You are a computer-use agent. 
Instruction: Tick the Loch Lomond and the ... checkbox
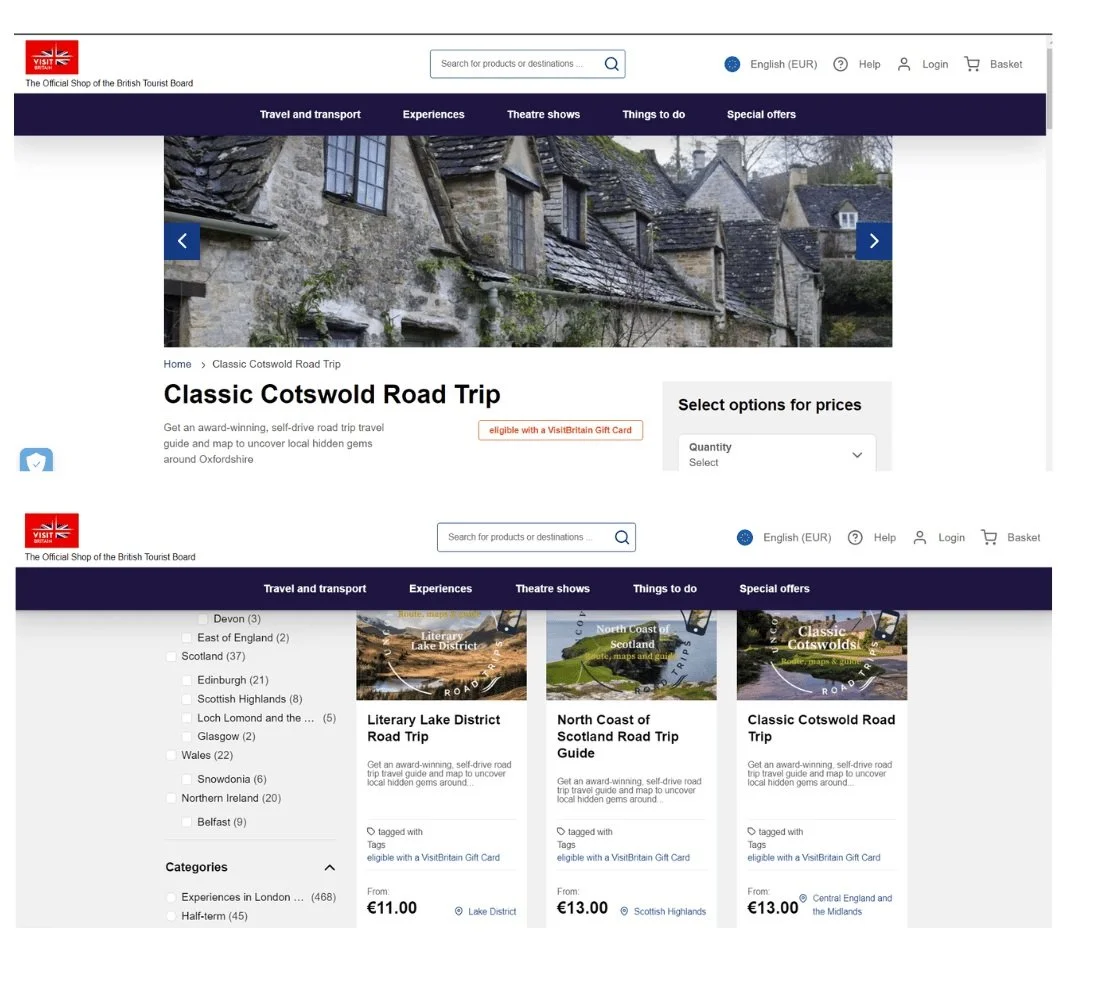click(x=187, y=718)
